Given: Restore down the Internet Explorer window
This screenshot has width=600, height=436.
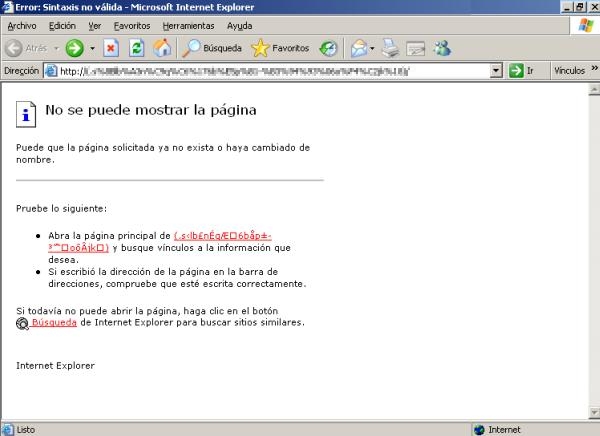Looking at the screenshot, I should point(580,7).
